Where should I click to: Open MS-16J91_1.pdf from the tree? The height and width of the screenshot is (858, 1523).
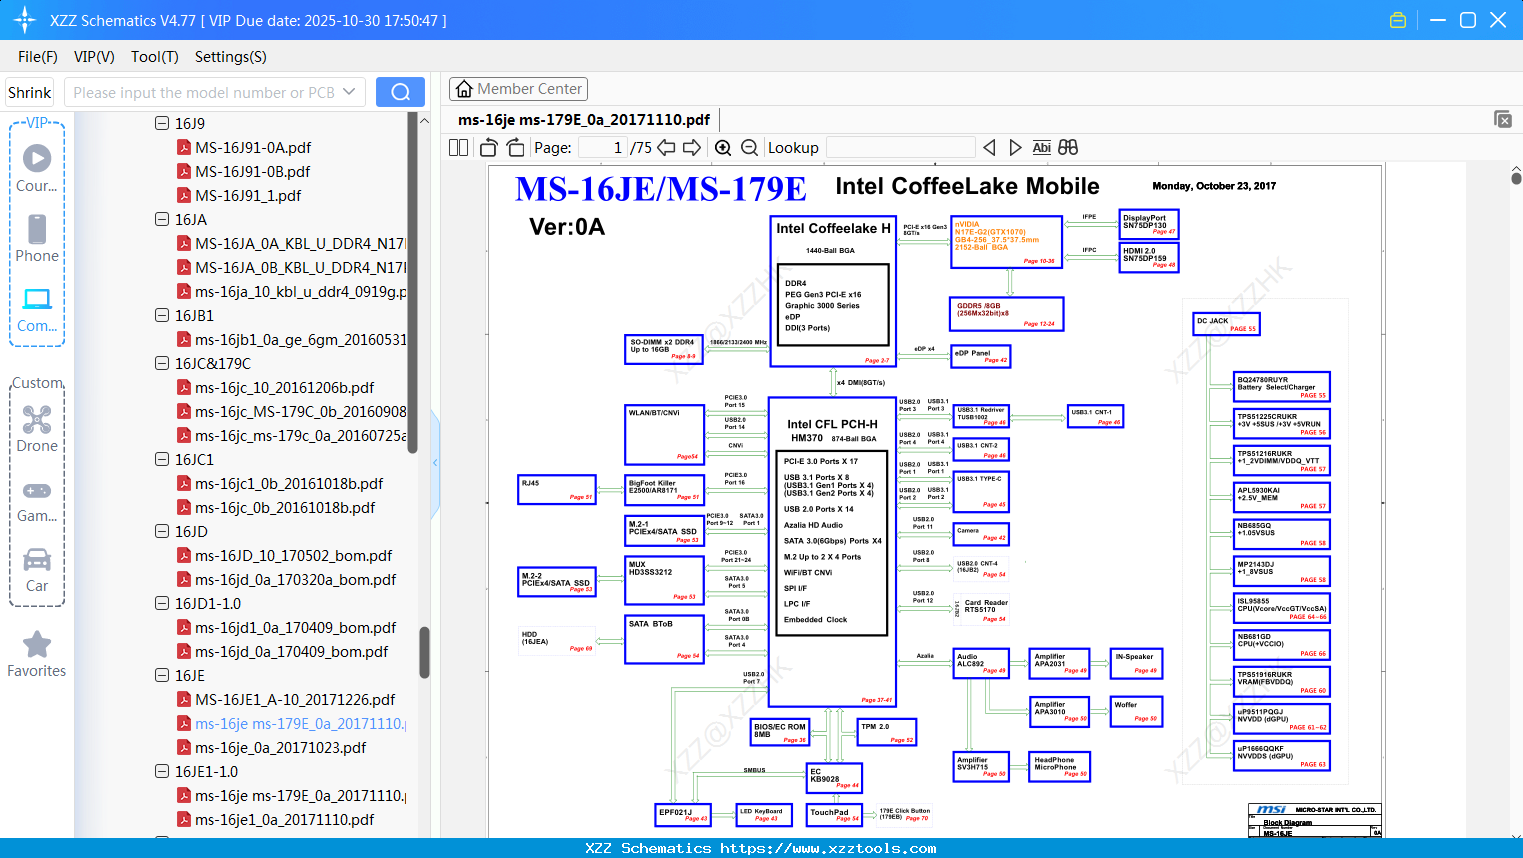pos(248,195)
